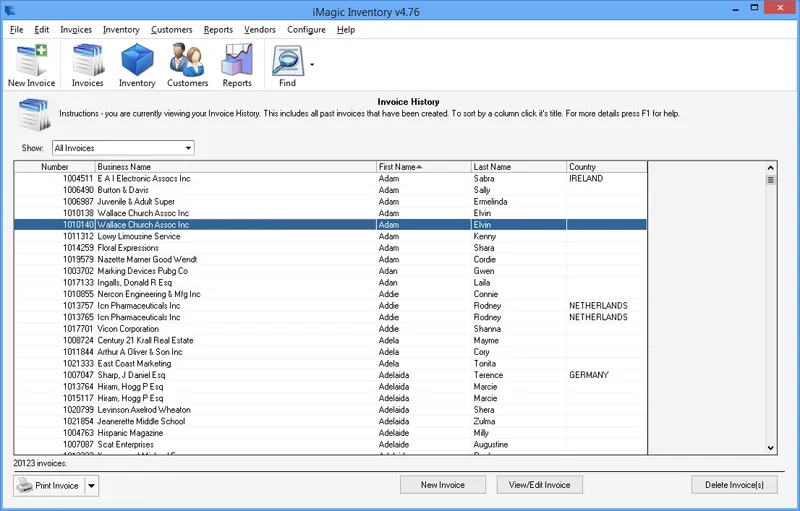
Task: Select invoice 1013765 Icn Pharmaceuticals
Action: [331, 317]
